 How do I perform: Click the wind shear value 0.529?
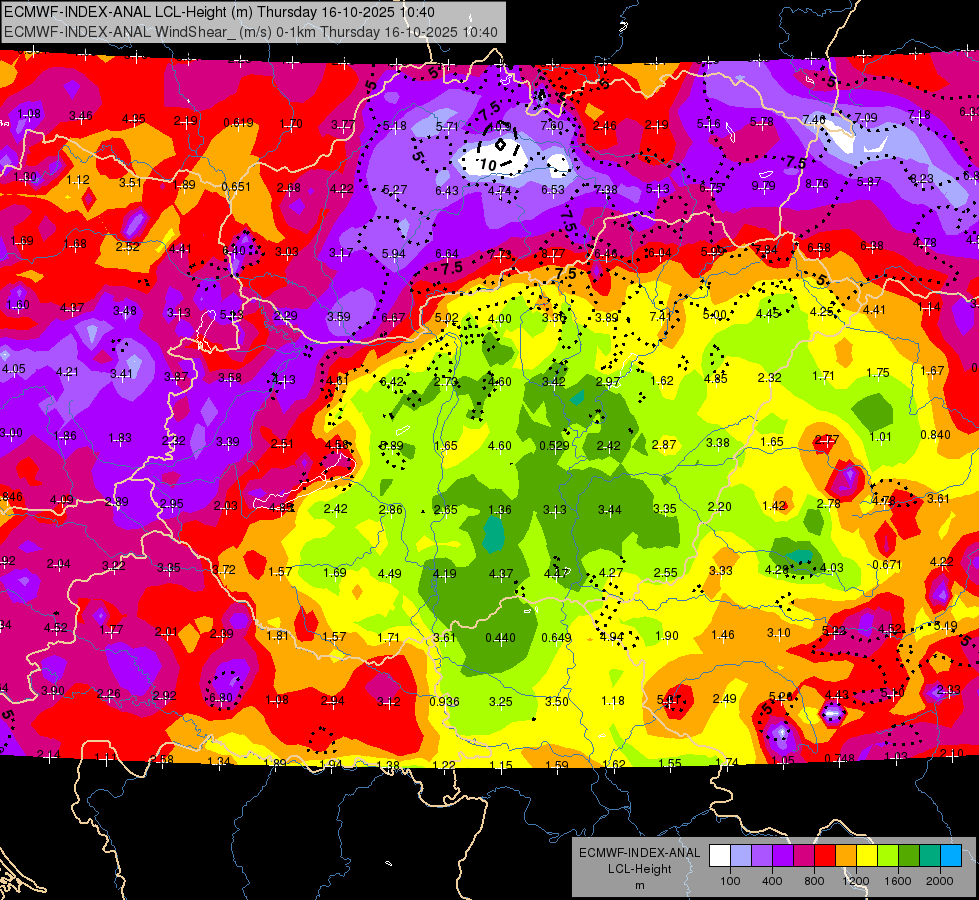554,445
